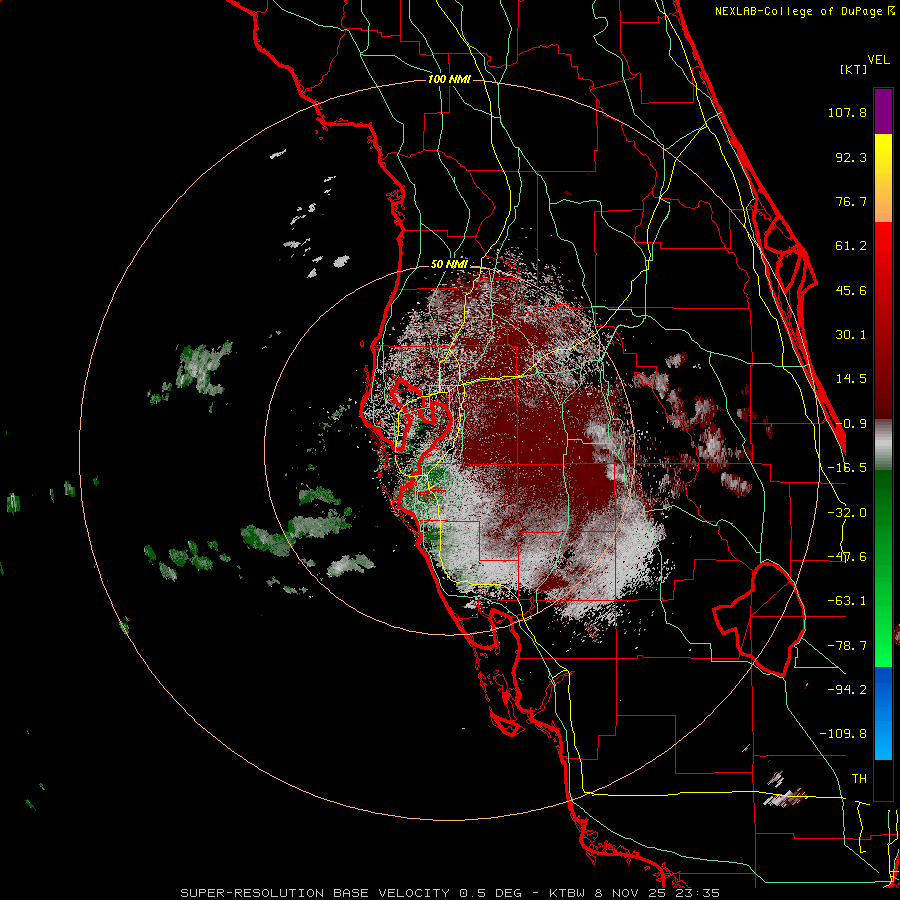Click the -0.9 velocity scale value
The width and height of the screenshot is (900, 900).
851,424
